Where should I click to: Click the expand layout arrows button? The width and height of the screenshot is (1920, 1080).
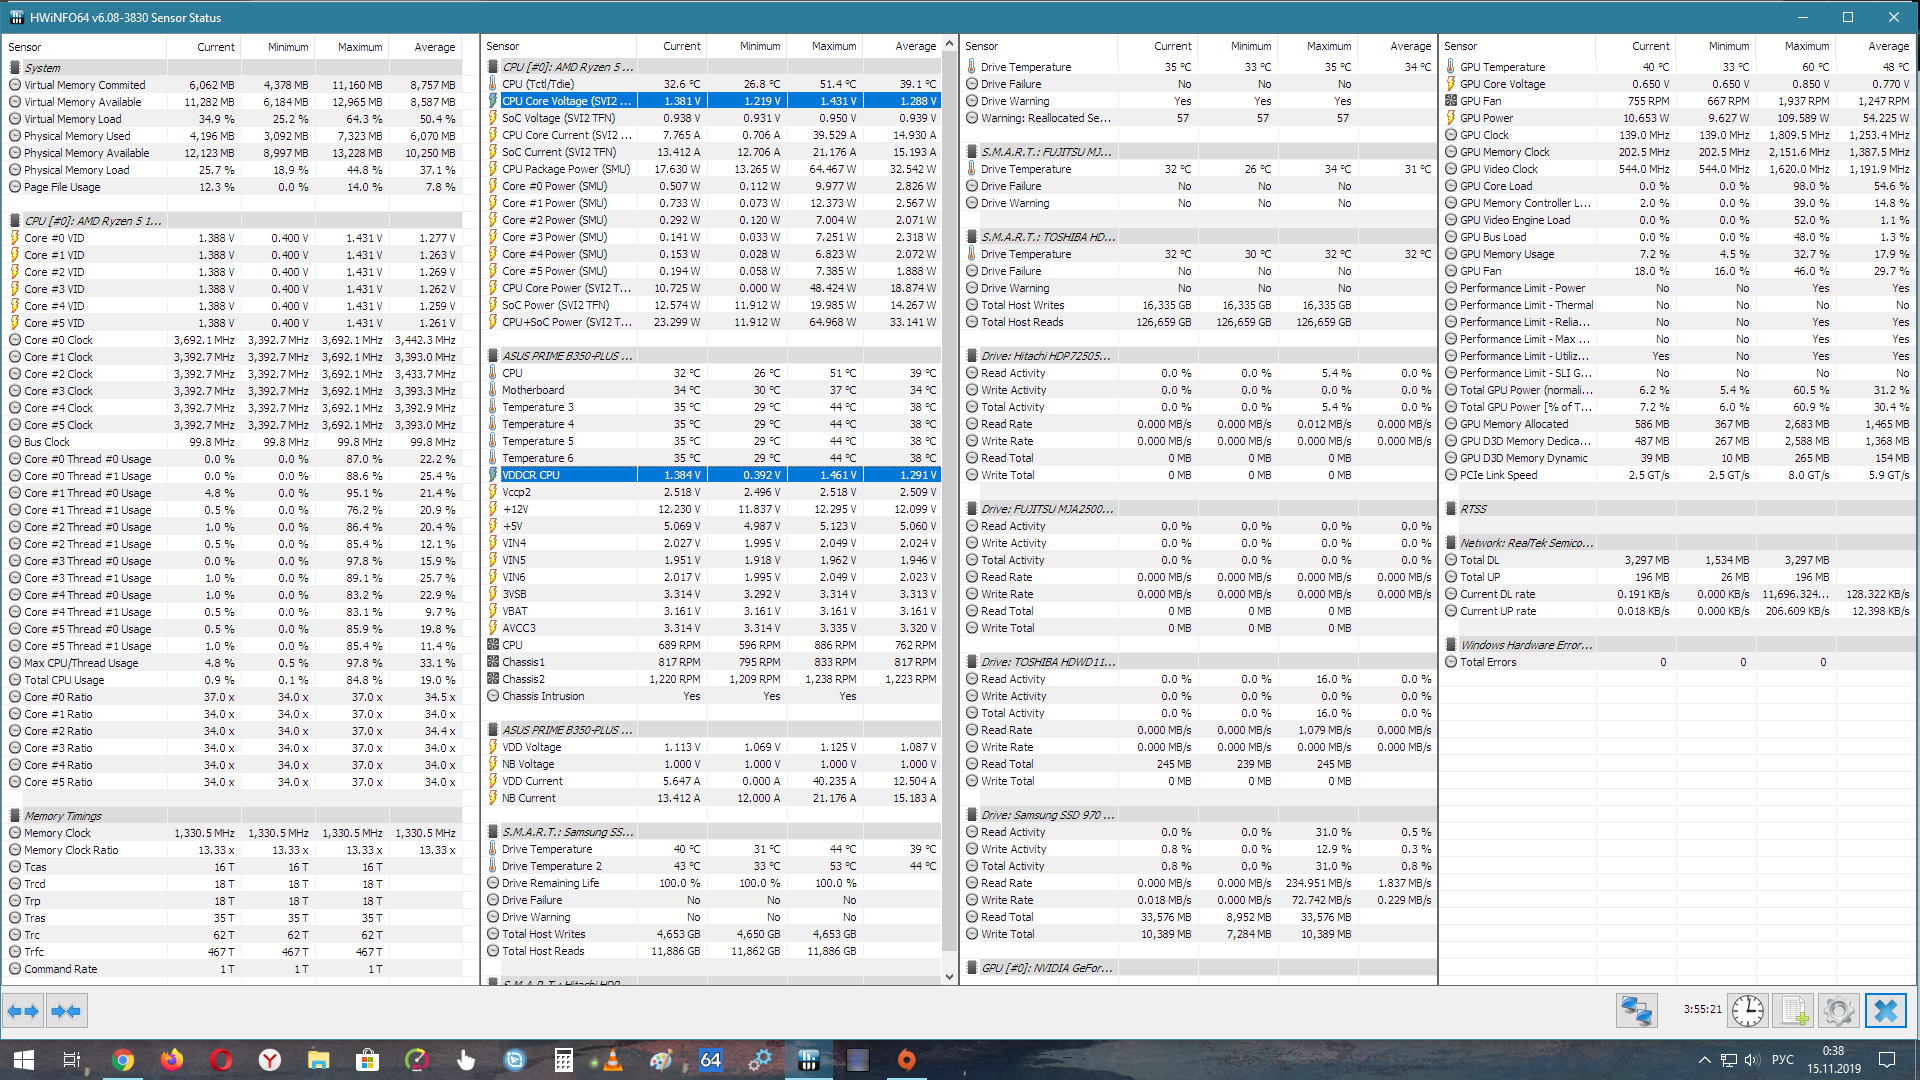[23, 1011]
